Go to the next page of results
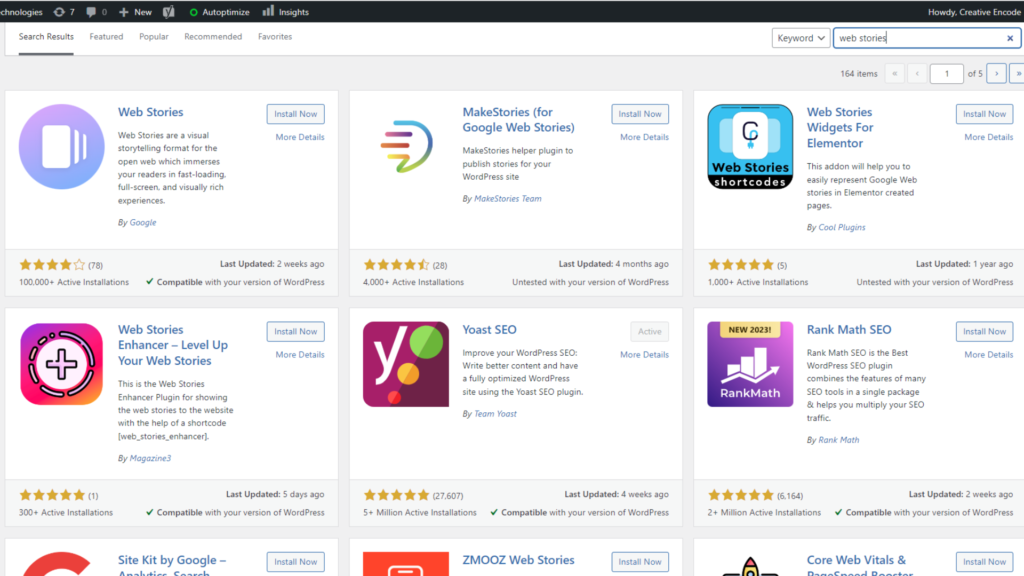The image size is (1024, 576). [x=995, y=73]
